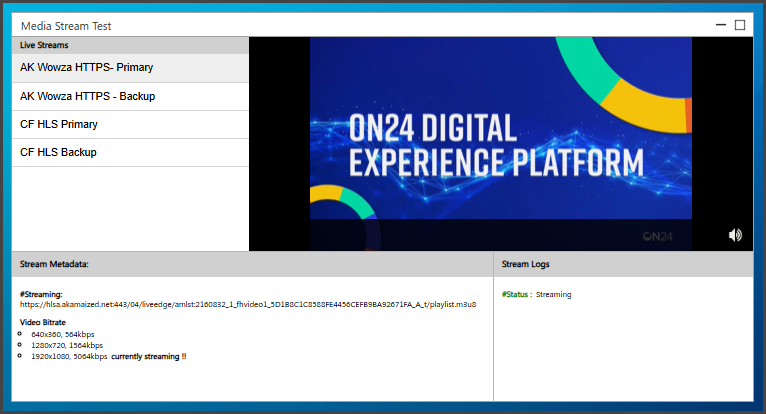Screen dimensions: 766x414
Task: Click the #Status Streaming log line
Action: [536, 294]
